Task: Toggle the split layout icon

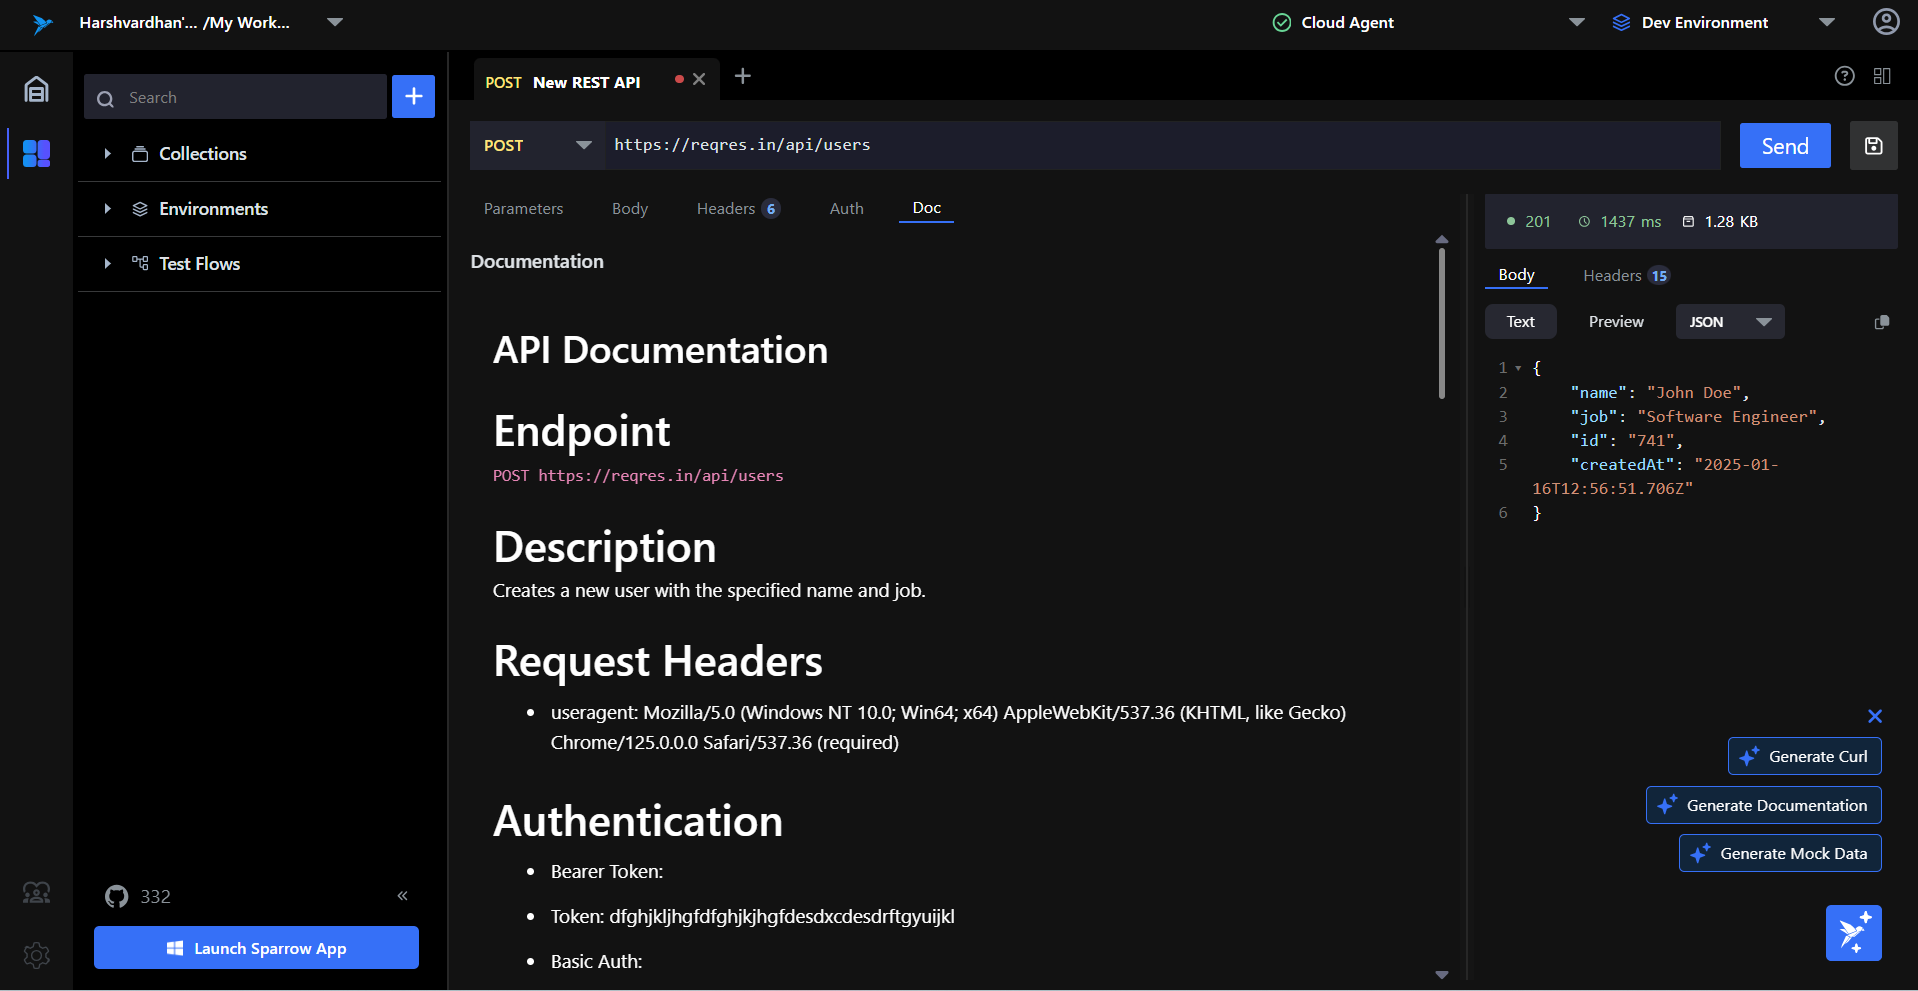Action: coord(1882,76)
